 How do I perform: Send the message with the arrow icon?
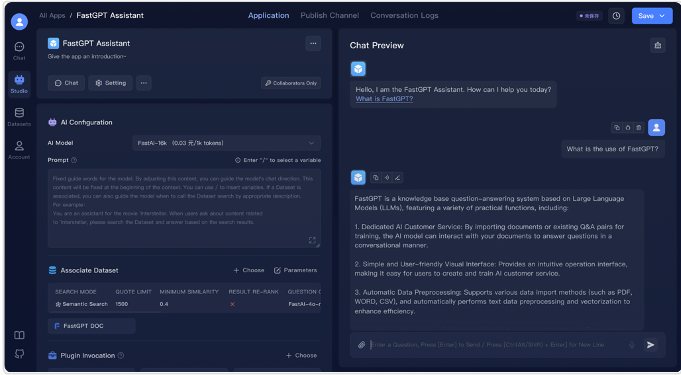click(x=650, y=345)
